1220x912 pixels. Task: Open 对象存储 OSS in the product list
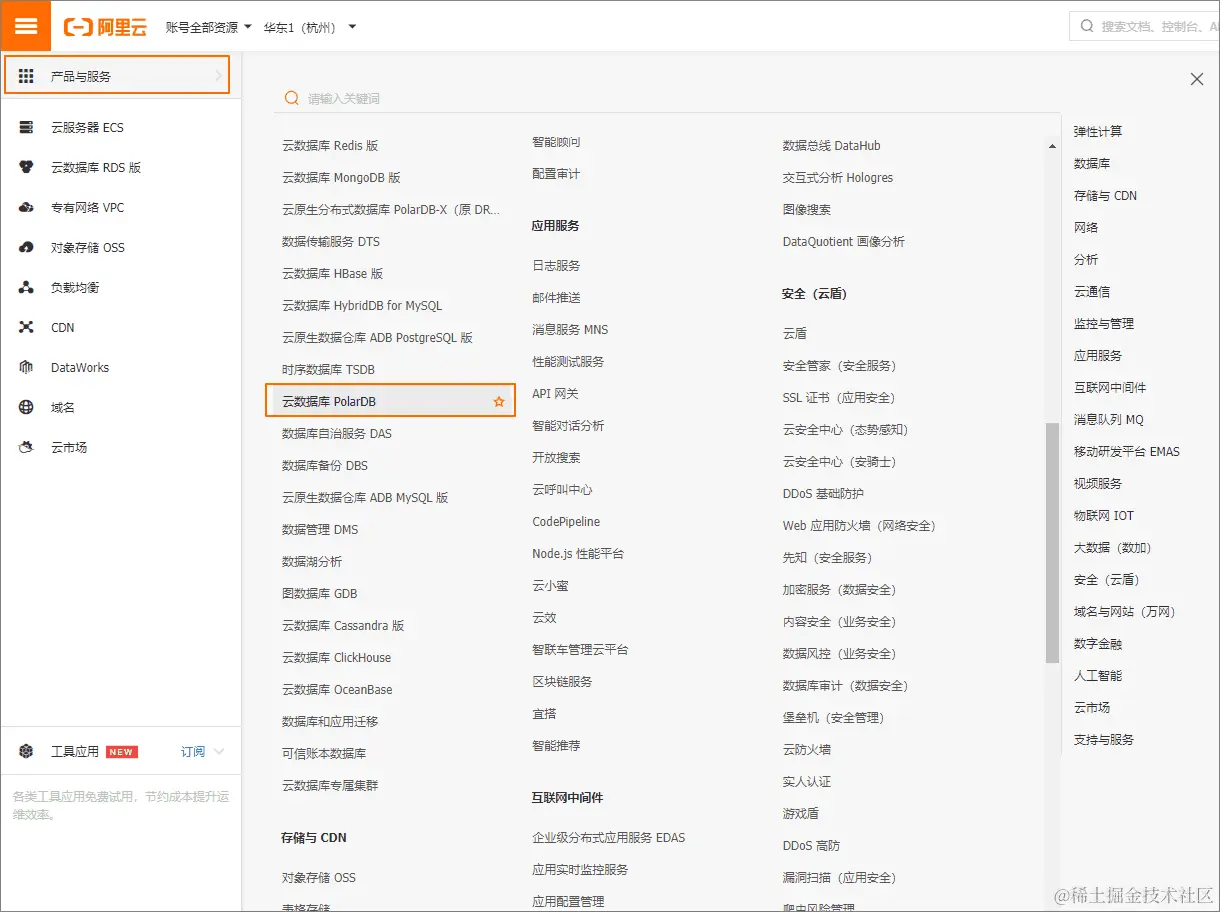pos(319,877)
